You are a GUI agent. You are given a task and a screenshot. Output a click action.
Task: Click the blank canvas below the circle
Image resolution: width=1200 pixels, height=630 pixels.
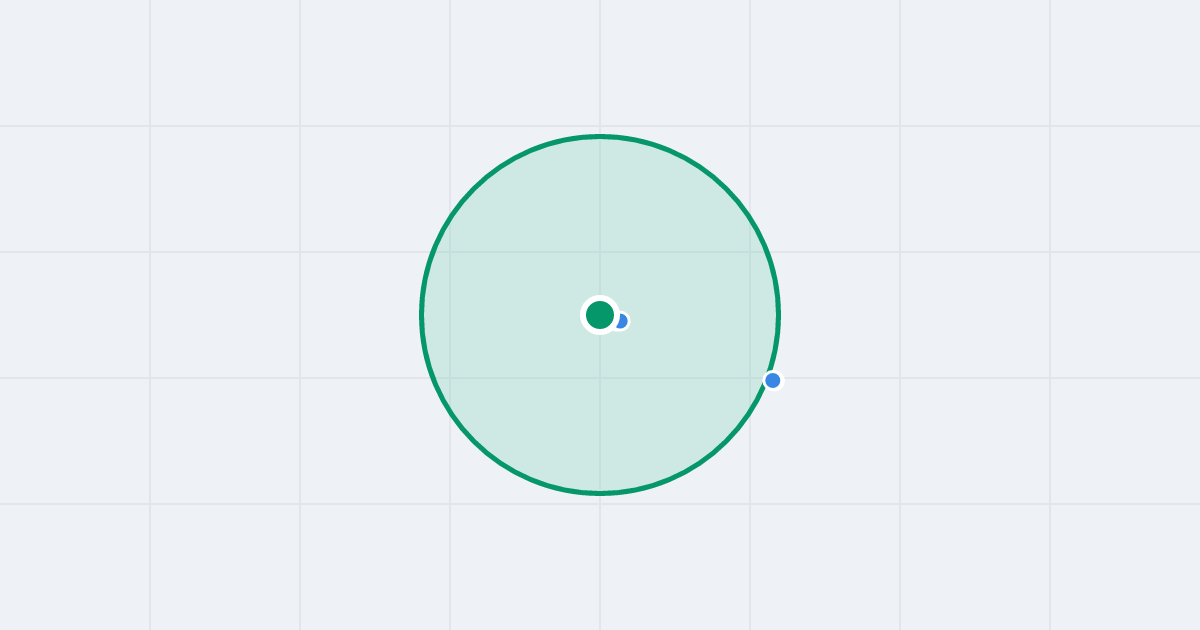(600, 567)
